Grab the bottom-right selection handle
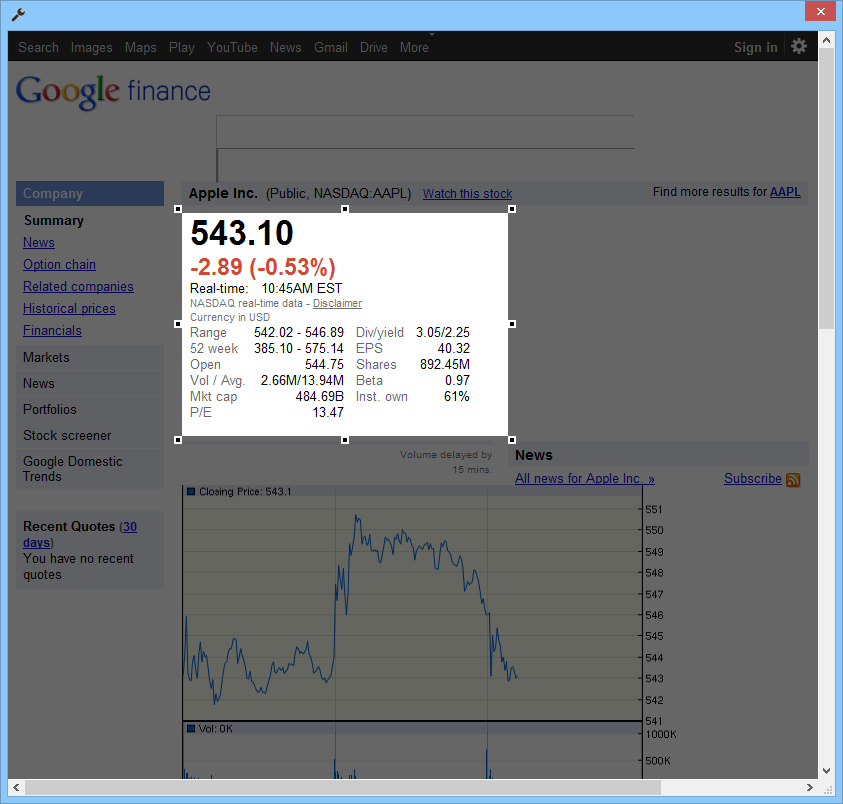This screenshot has height=804, width=843. (x=512, y=440)
